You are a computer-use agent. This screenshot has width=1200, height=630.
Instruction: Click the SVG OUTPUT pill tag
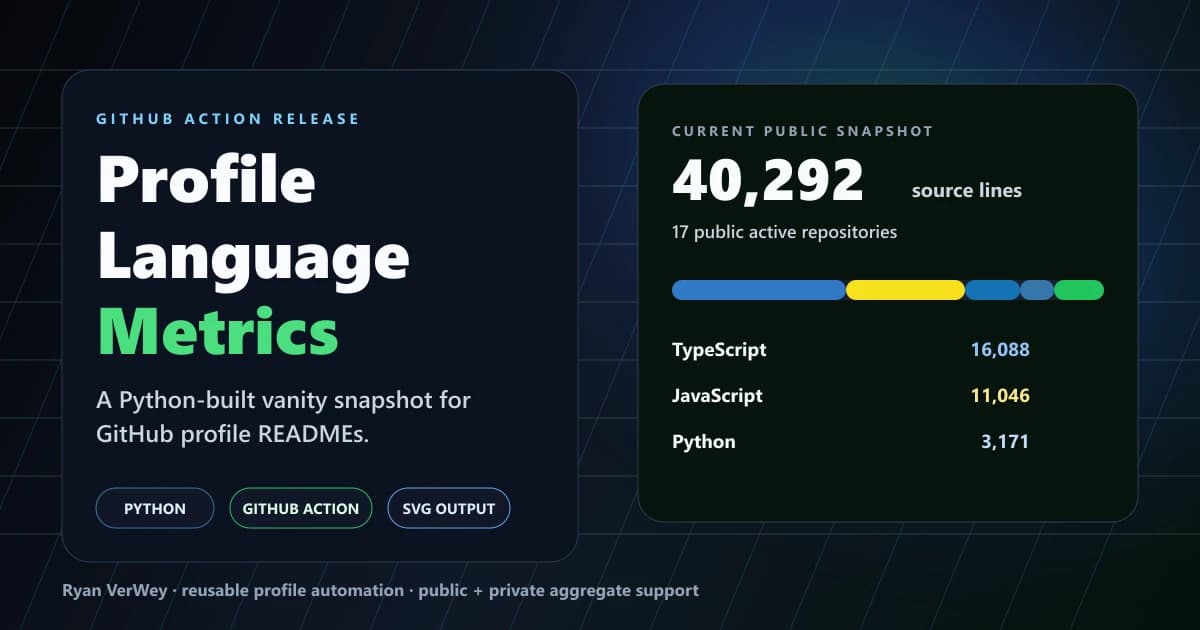449,508
